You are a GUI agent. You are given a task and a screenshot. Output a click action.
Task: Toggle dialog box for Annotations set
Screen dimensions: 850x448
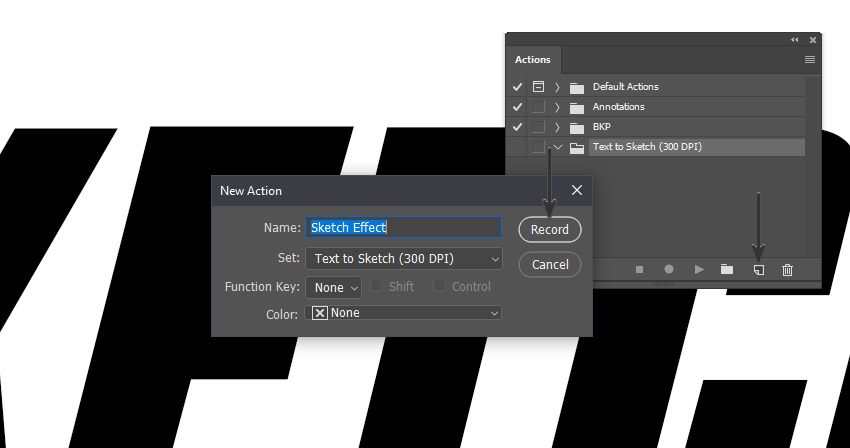tap(538, 107)
